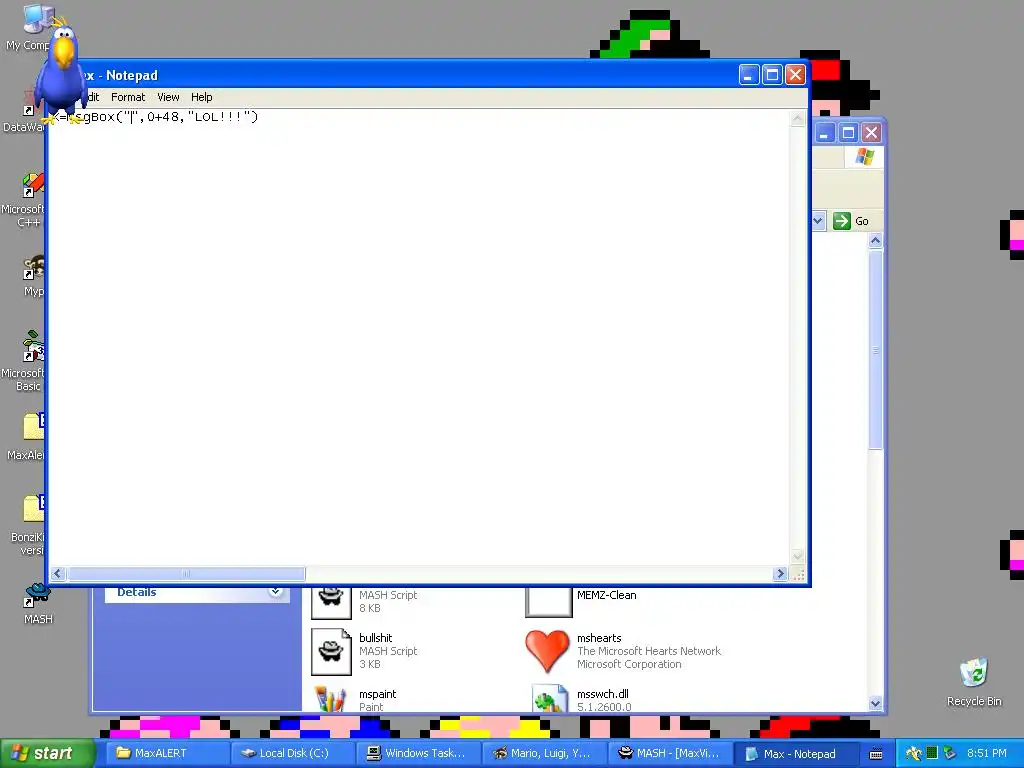Switch to Mario, Luigi taskbar window

(545, 753)
